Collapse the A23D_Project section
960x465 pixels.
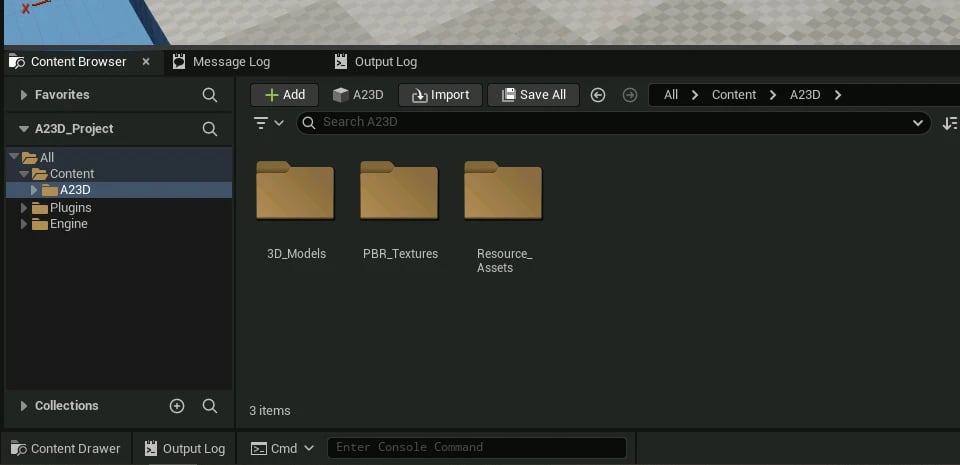coord(24,129)
